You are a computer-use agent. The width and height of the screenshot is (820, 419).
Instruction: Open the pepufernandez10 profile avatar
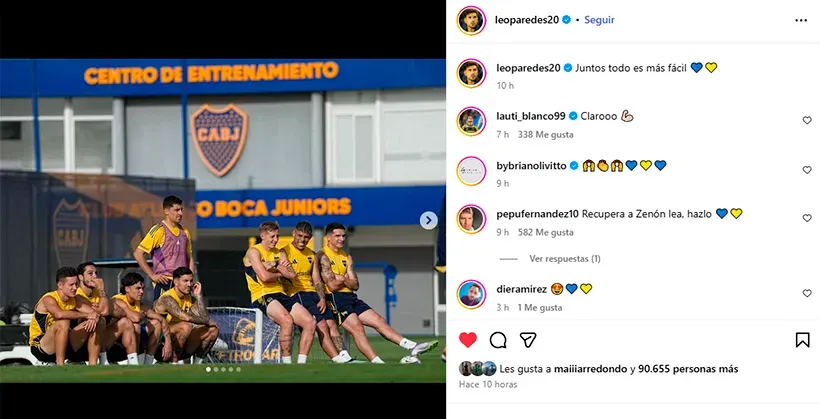tap(471, 219)
